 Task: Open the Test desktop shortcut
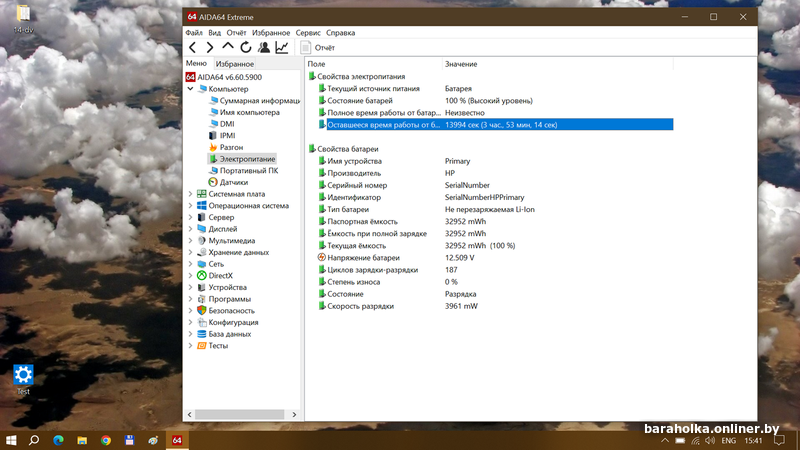[23, 380]
